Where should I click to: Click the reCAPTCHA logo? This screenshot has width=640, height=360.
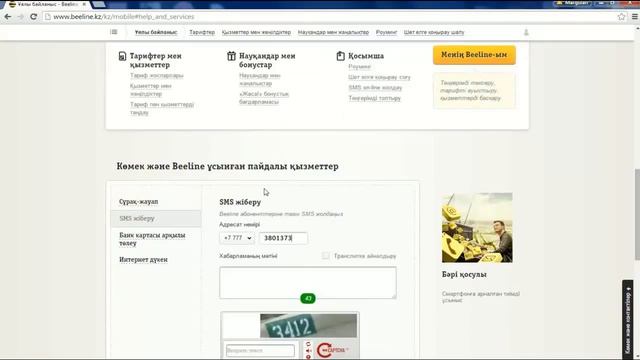(x=332, y=350)
